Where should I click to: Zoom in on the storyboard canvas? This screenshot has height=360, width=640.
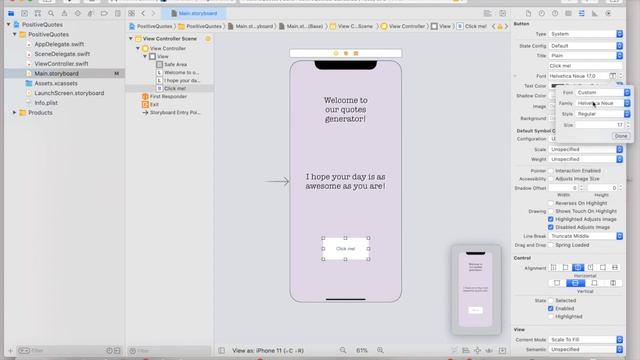(380, 350)
